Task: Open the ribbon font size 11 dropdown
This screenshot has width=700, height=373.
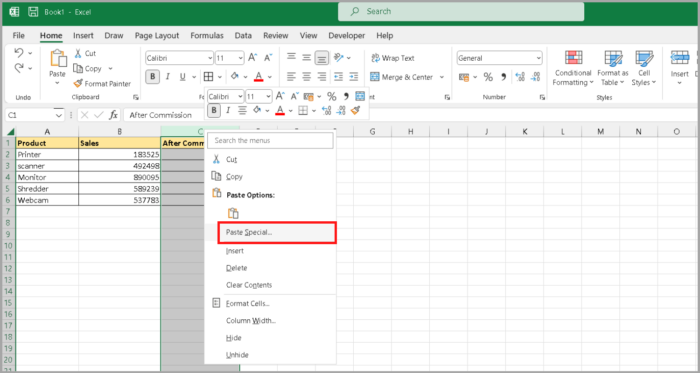Action: point(241,58)
